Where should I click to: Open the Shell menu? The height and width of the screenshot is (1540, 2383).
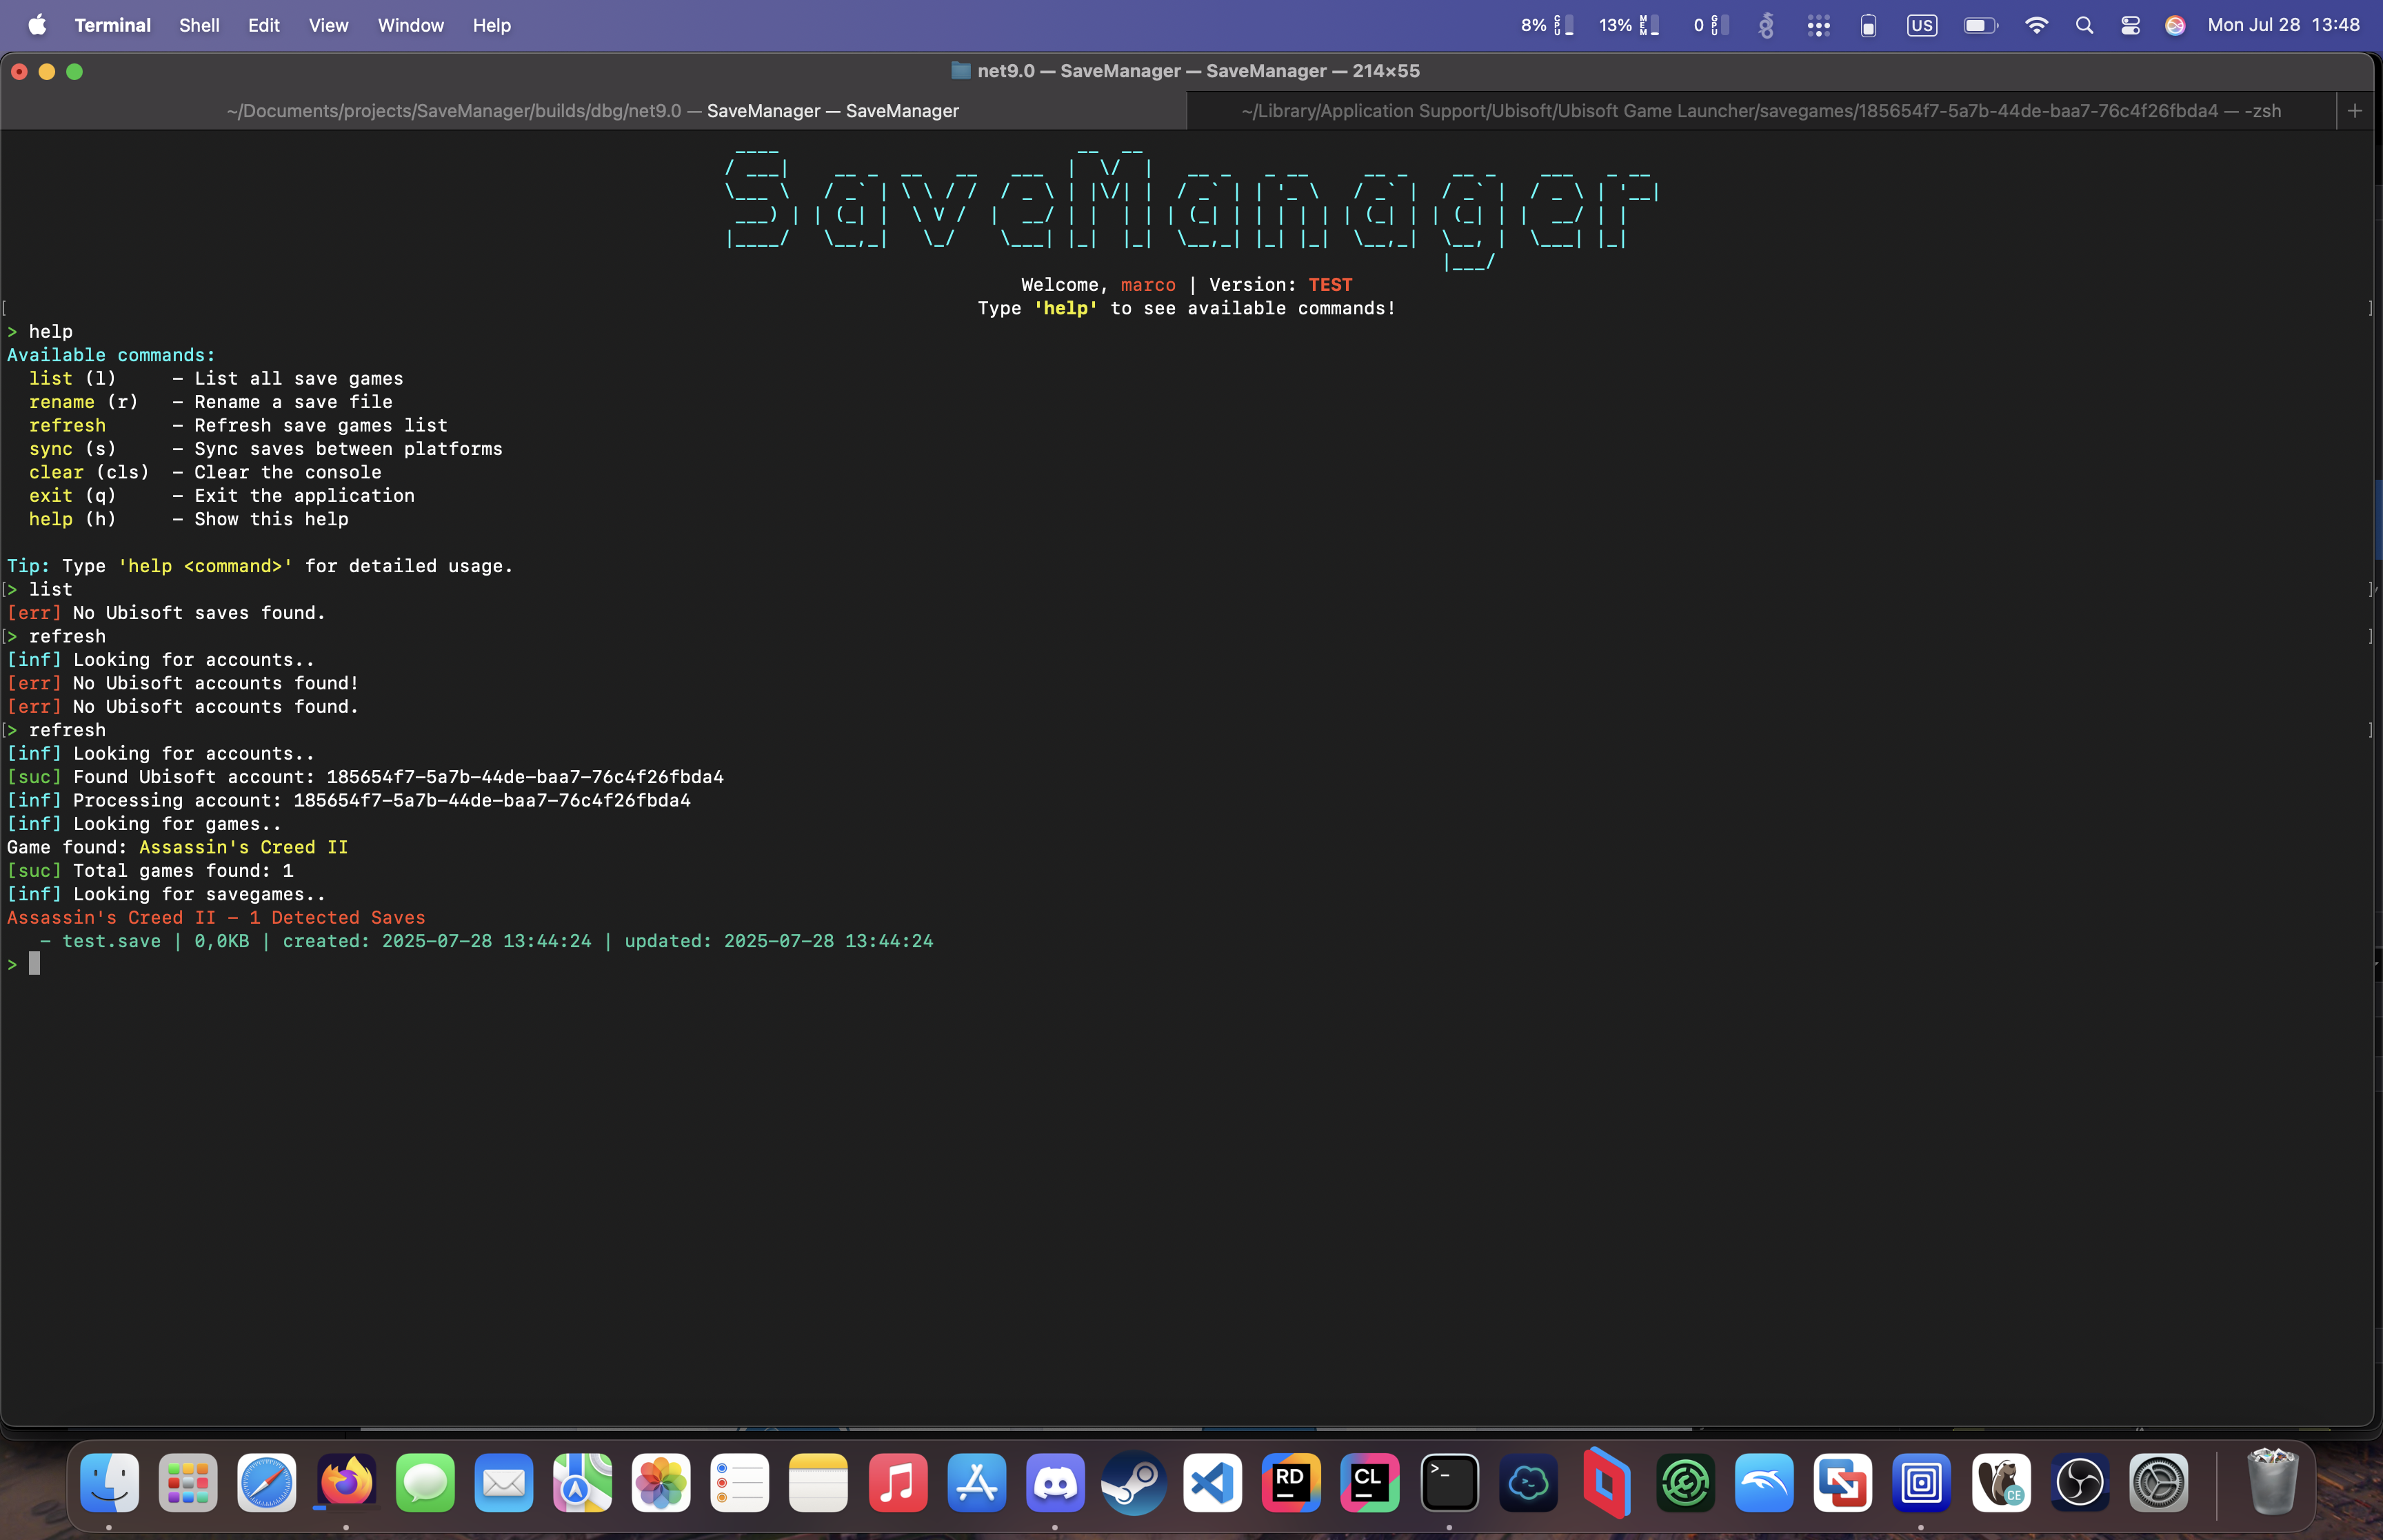pyautogui.click(x=199, y=25)
